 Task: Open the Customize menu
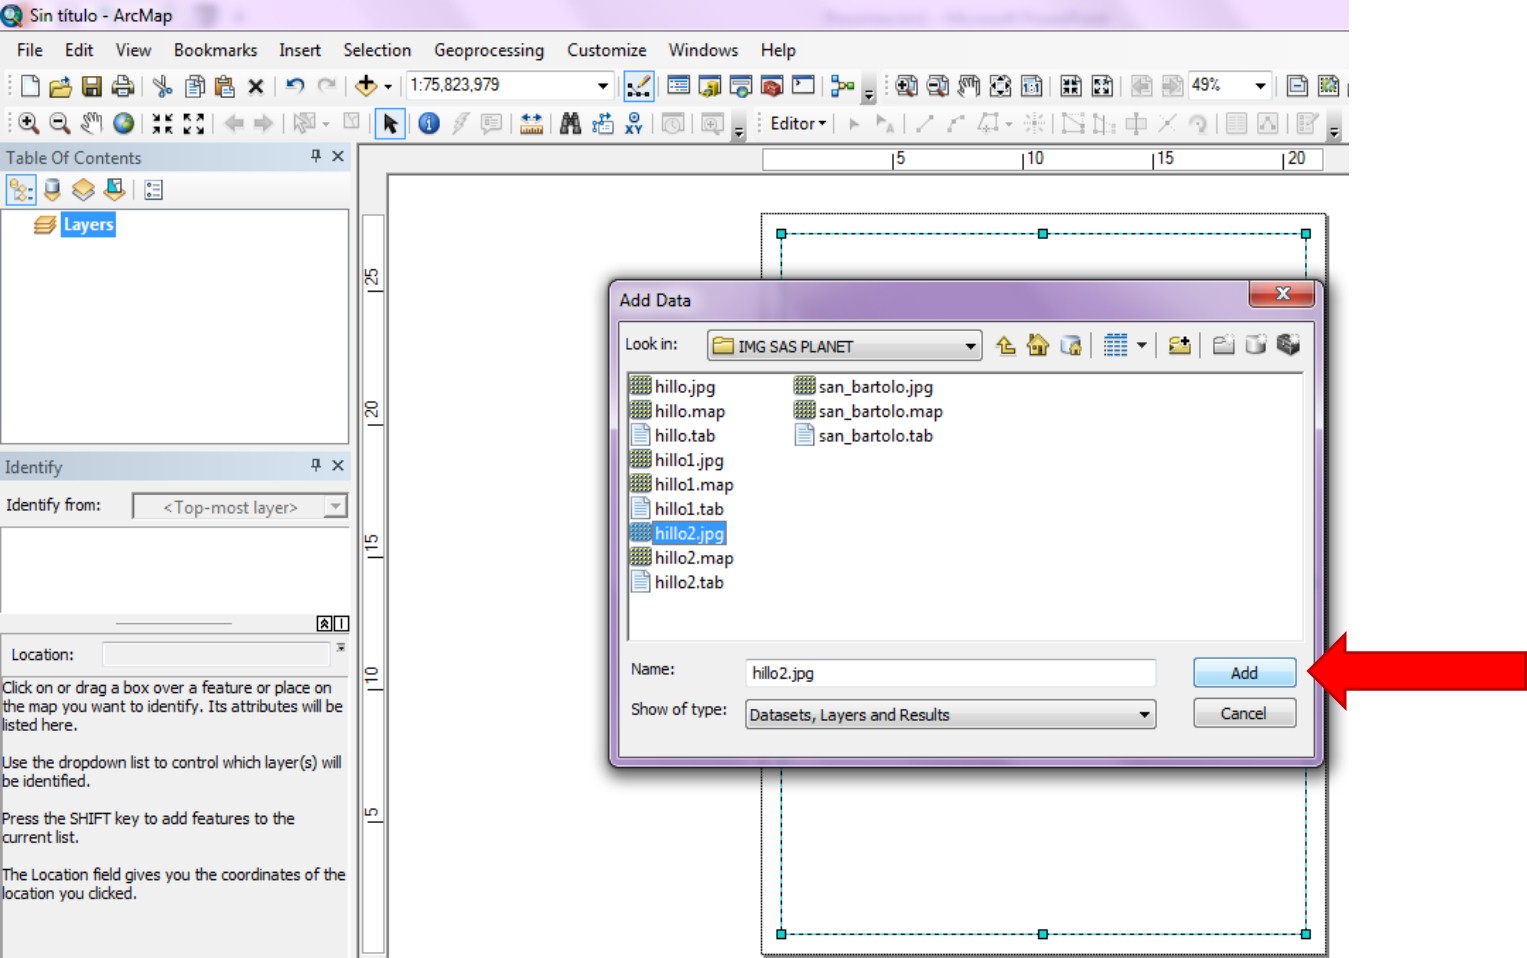pos(606,50)
